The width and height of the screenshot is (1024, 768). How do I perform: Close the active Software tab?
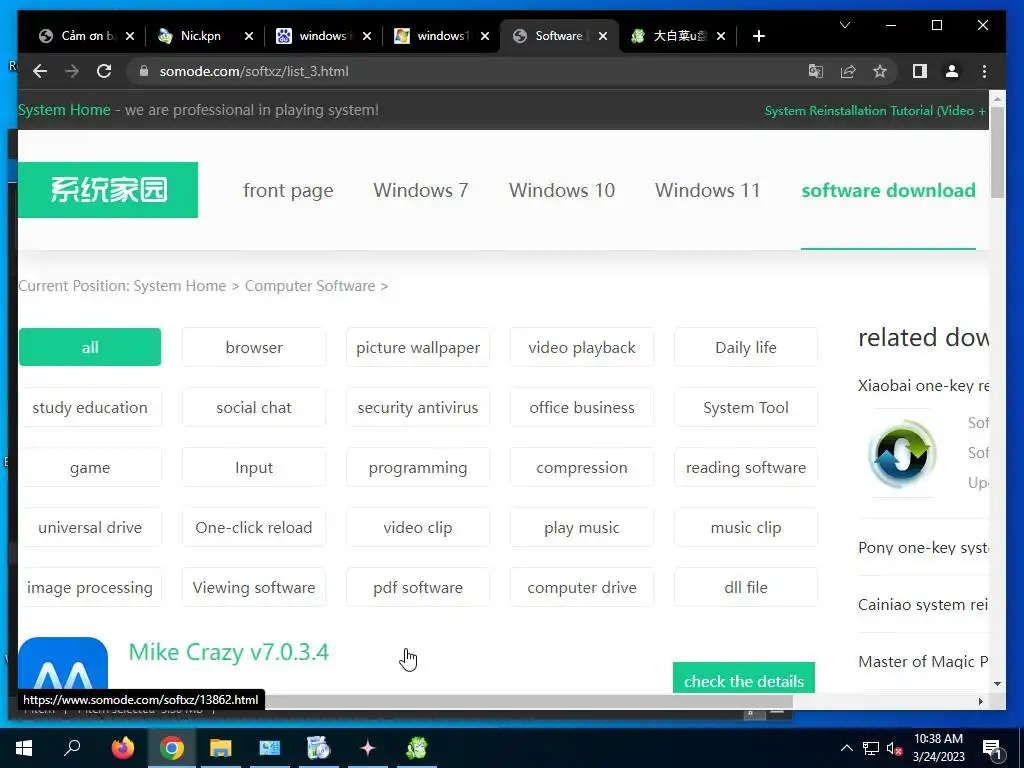pyautogui.click(x=603, y=36)
